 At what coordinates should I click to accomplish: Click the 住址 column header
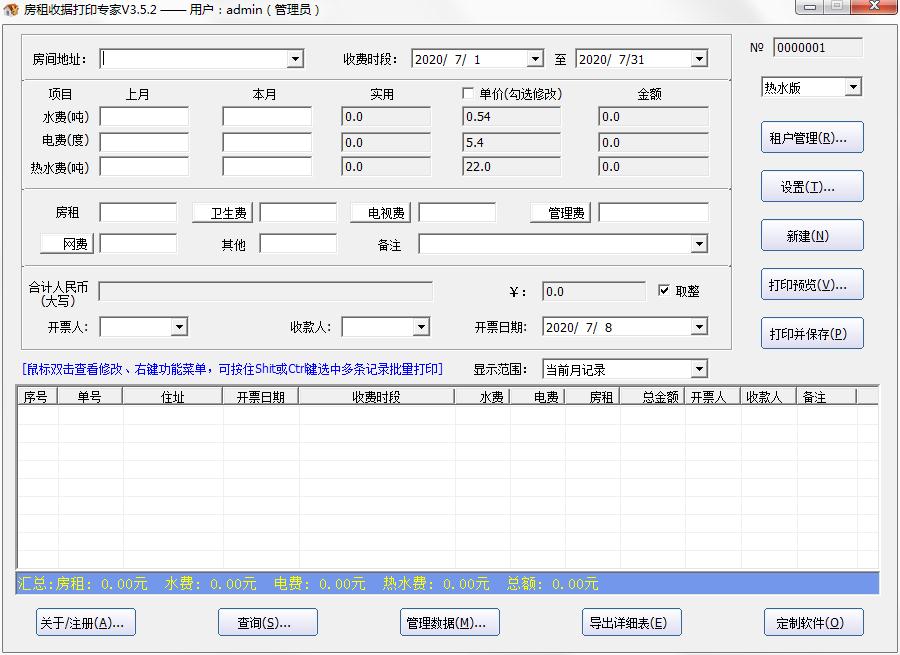pyautogui.click(x=172, y=397)
